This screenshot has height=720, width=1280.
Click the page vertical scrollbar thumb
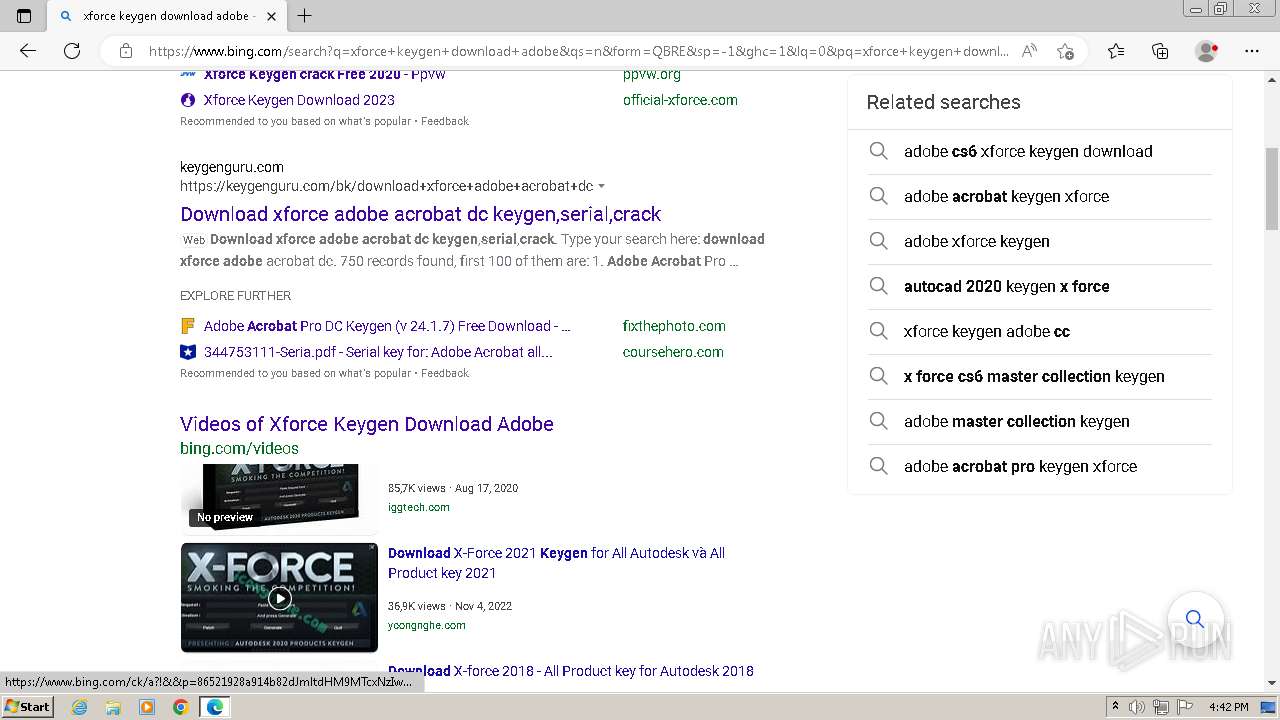click(1271, 188)
